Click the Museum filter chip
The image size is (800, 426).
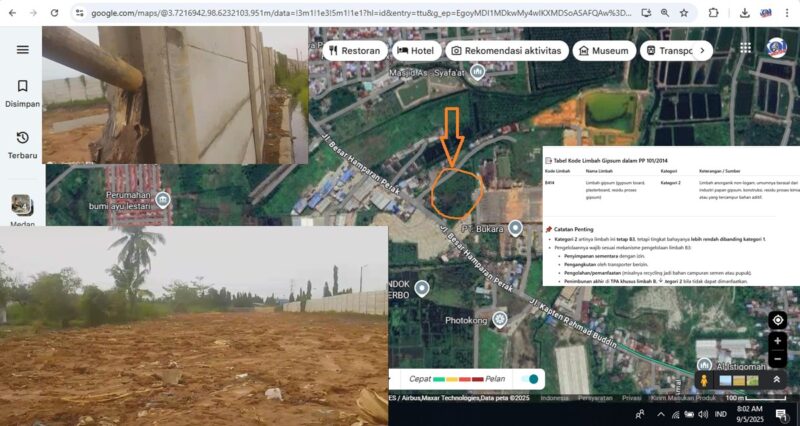coord(603,50)
